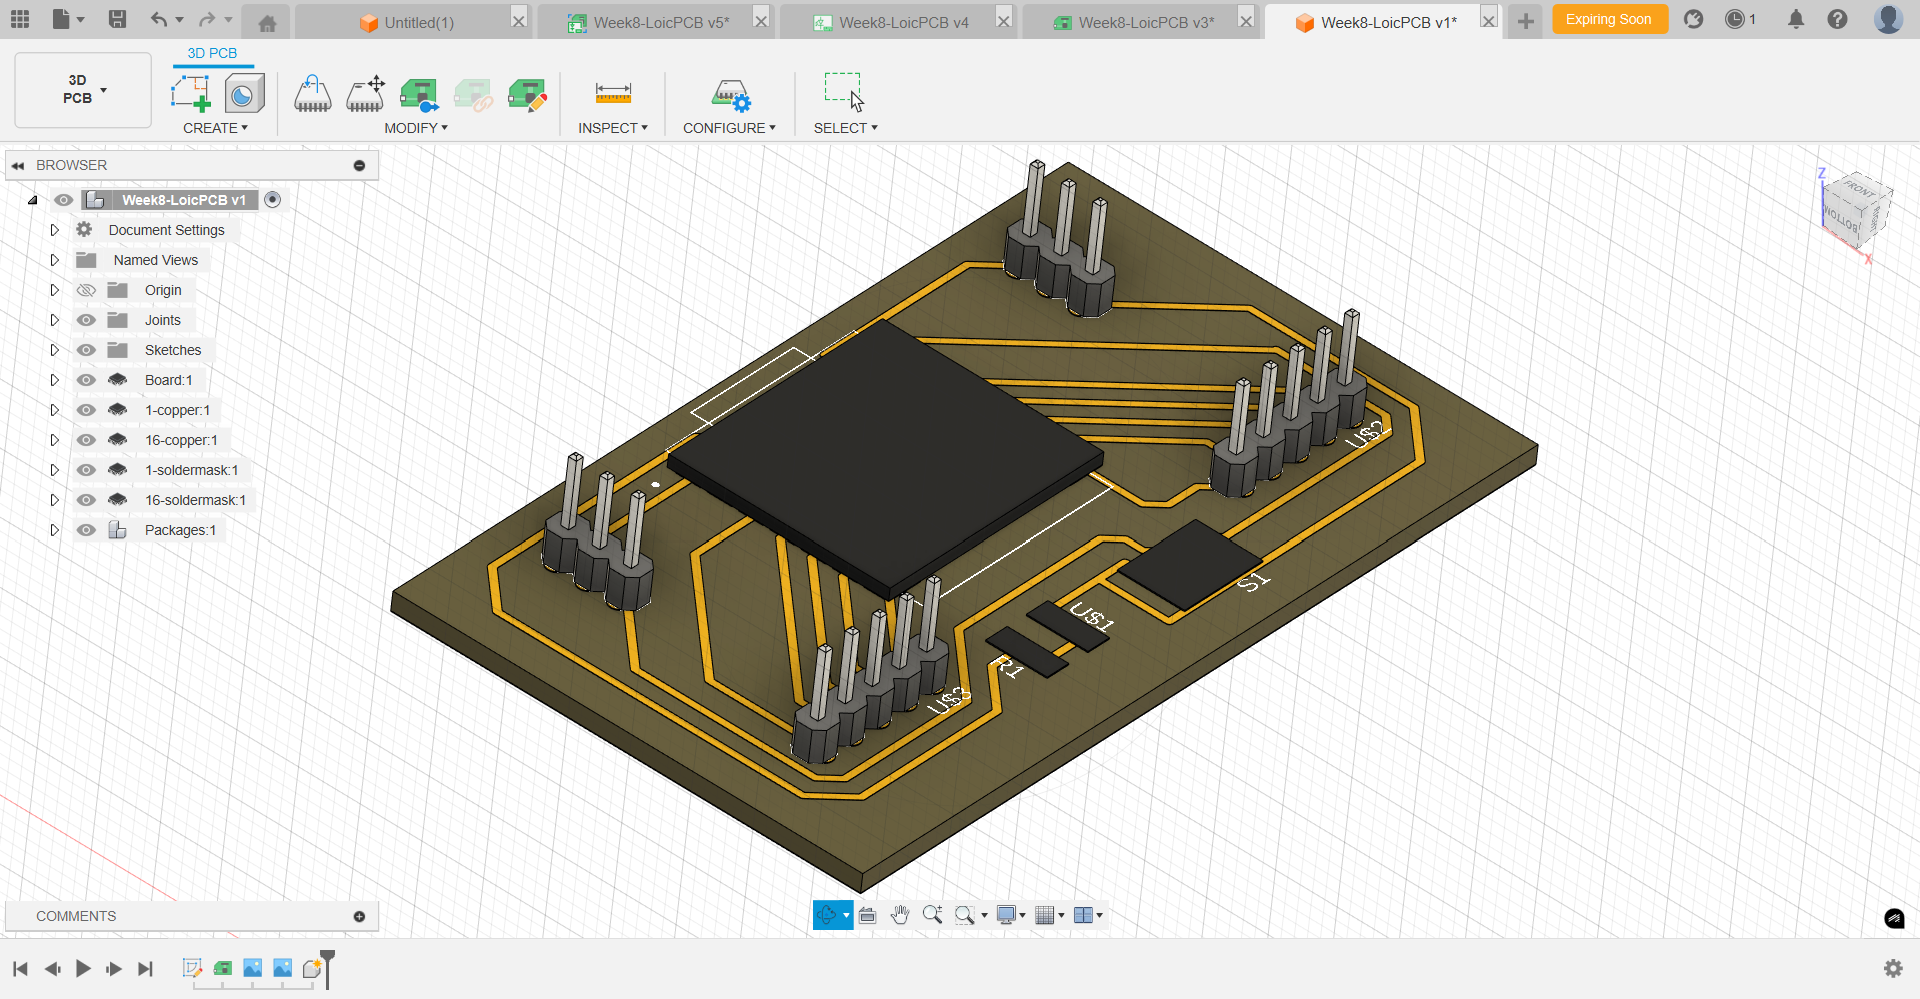Click the Measure tool icon above INSPECT
This screenshot has width=1920, height=999.
[612, 94]
